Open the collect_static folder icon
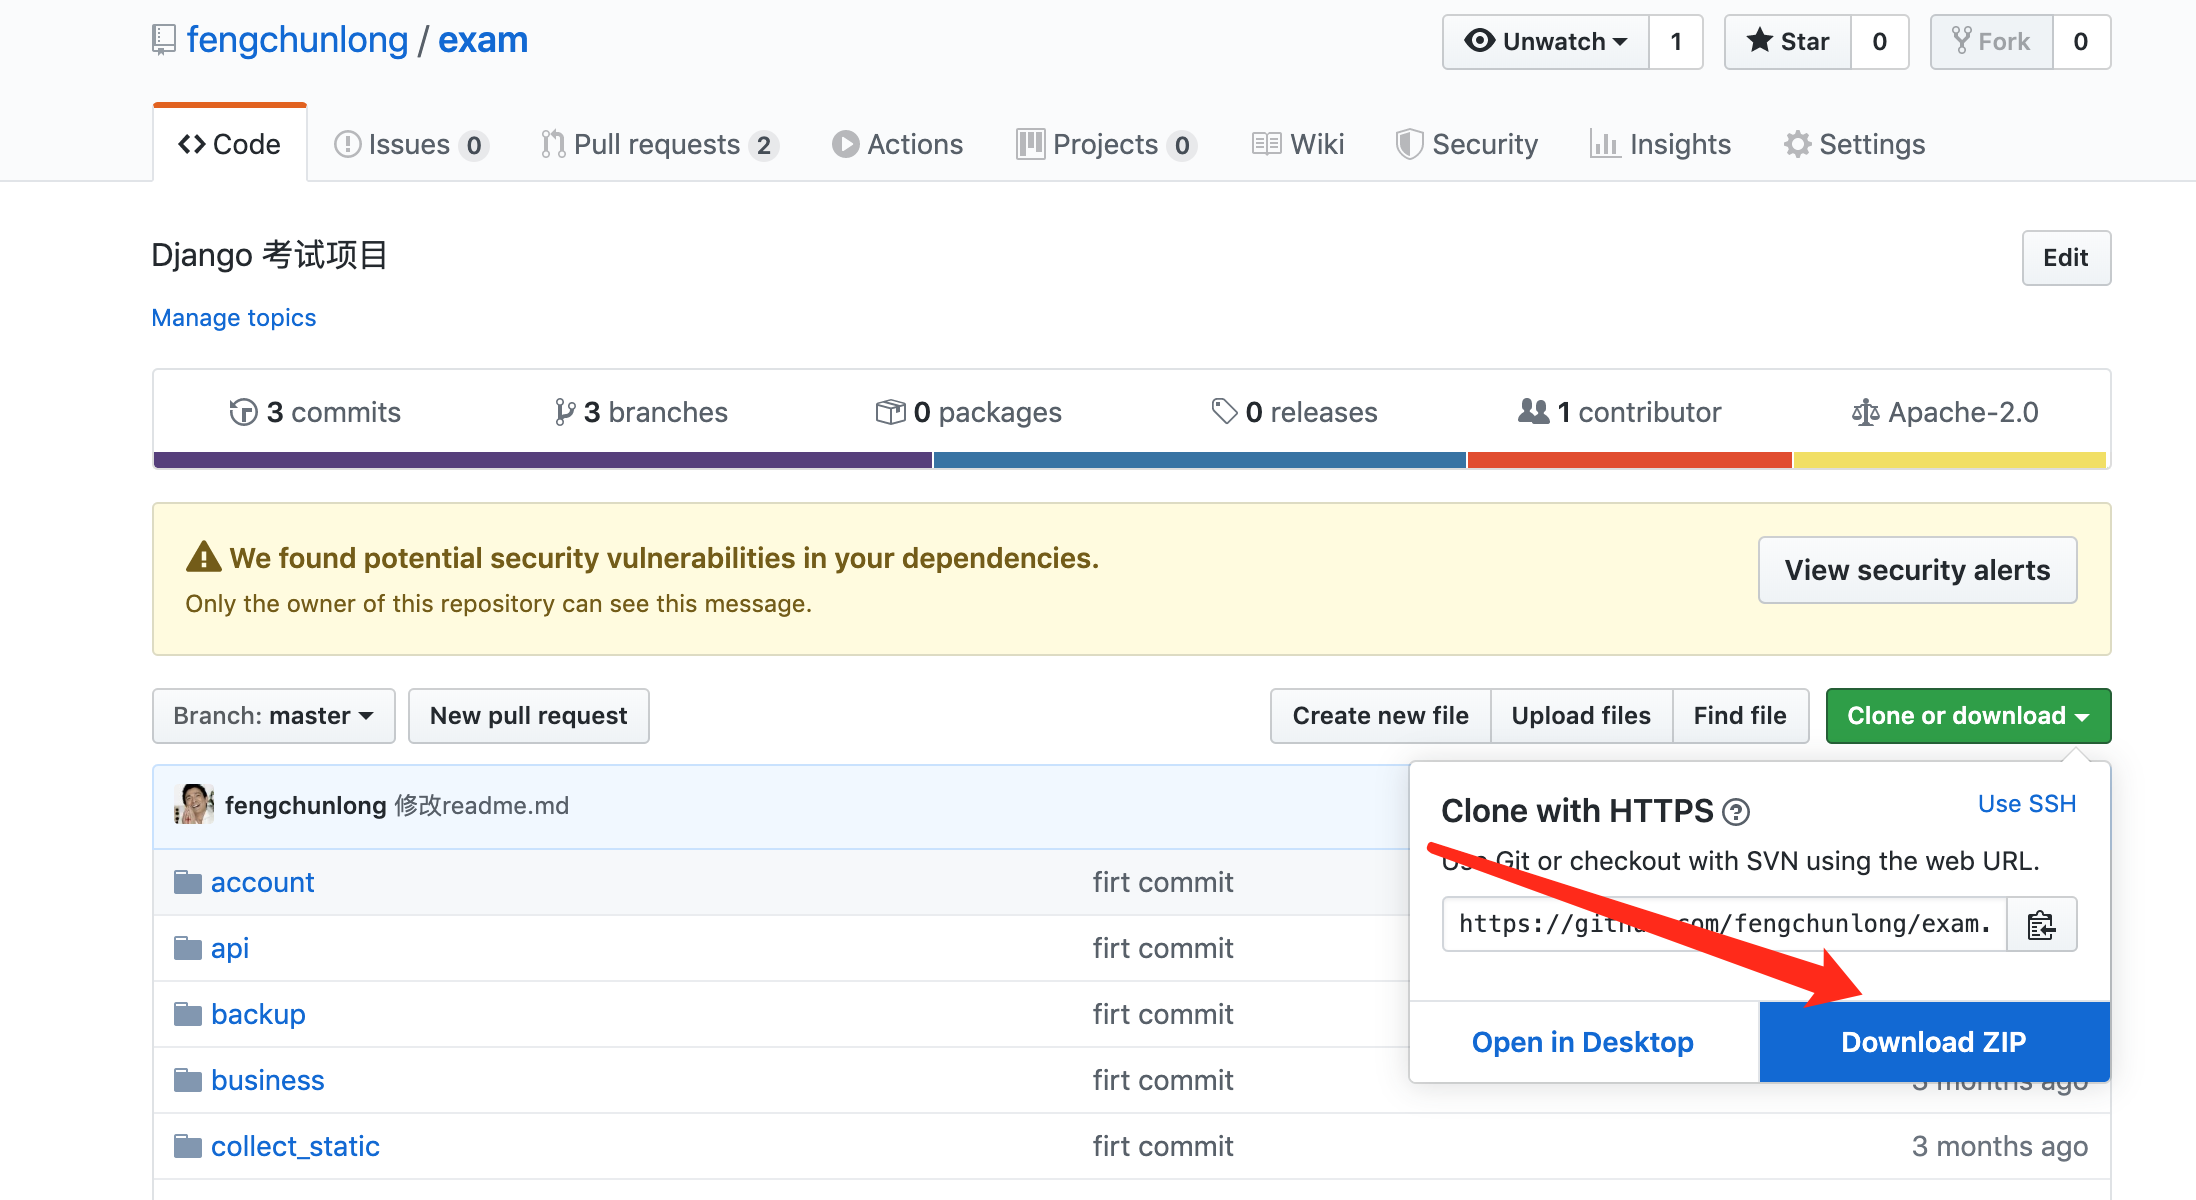The height and width of the screenshot is (1200, 2196). tap(187, 1146)
